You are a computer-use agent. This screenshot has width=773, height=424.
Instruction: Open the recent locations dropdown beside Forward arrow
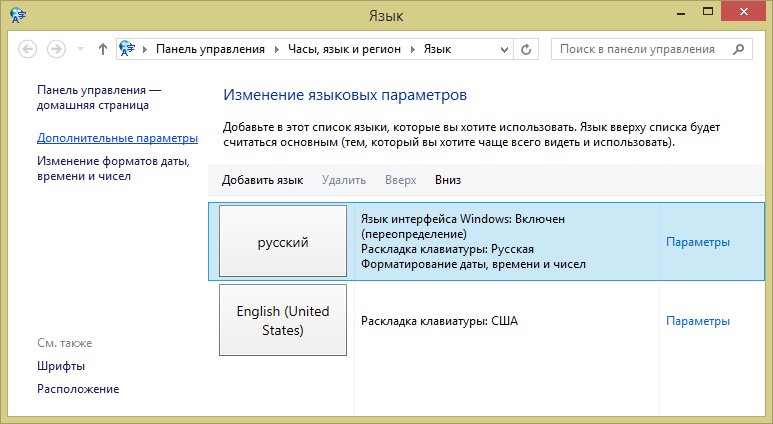[x=80, y=49]
